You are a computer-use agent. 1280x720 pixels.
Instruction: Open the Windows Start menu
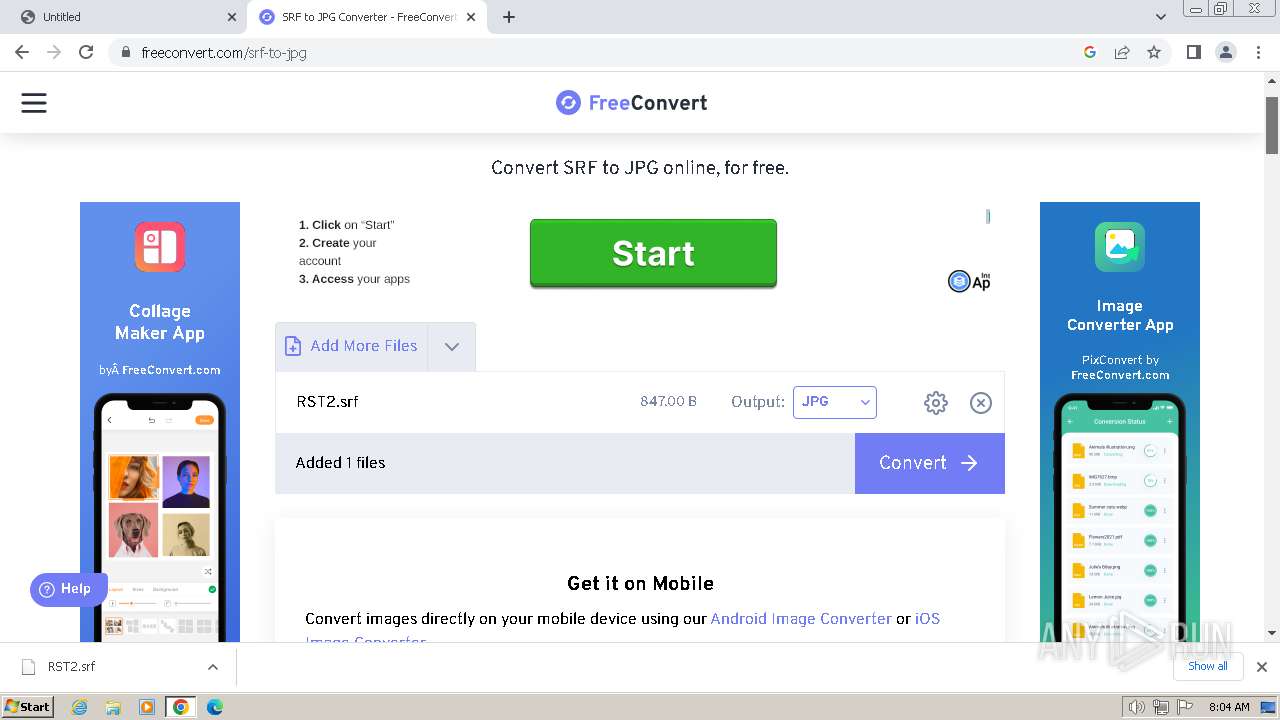(28, 707)
